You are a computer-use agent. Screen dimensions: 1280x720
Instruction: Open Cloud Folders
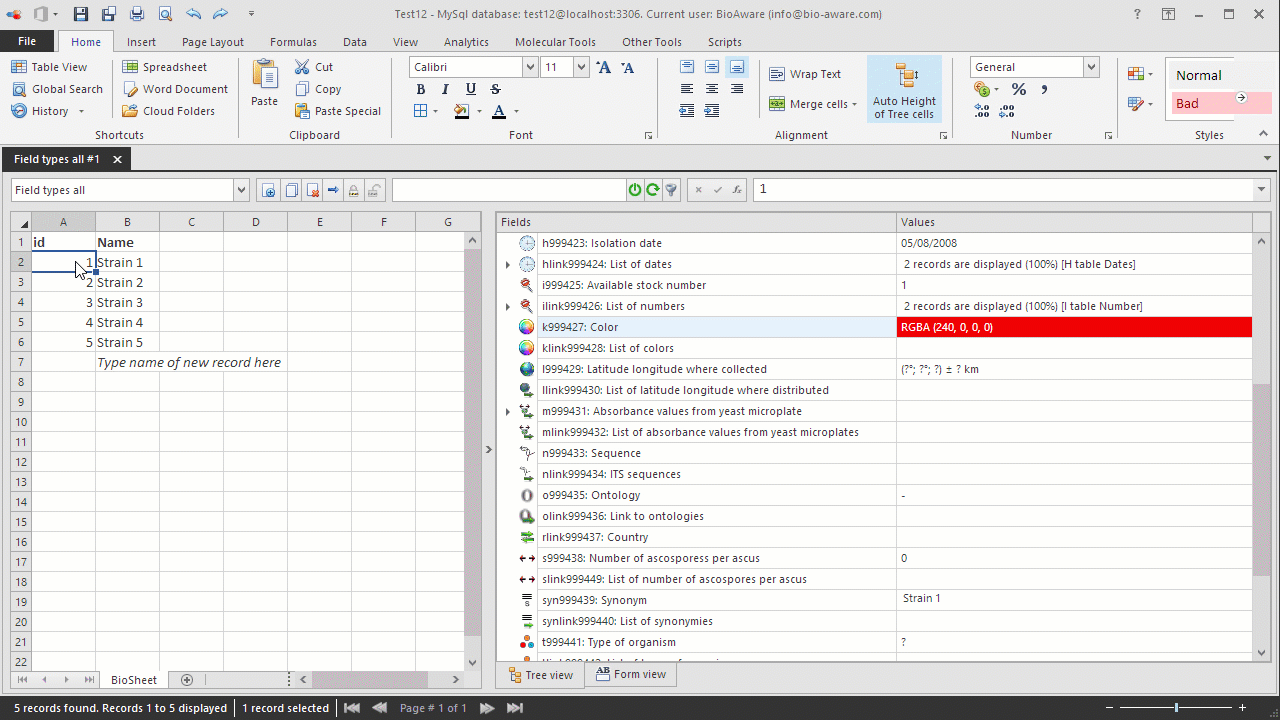point(169,111)
